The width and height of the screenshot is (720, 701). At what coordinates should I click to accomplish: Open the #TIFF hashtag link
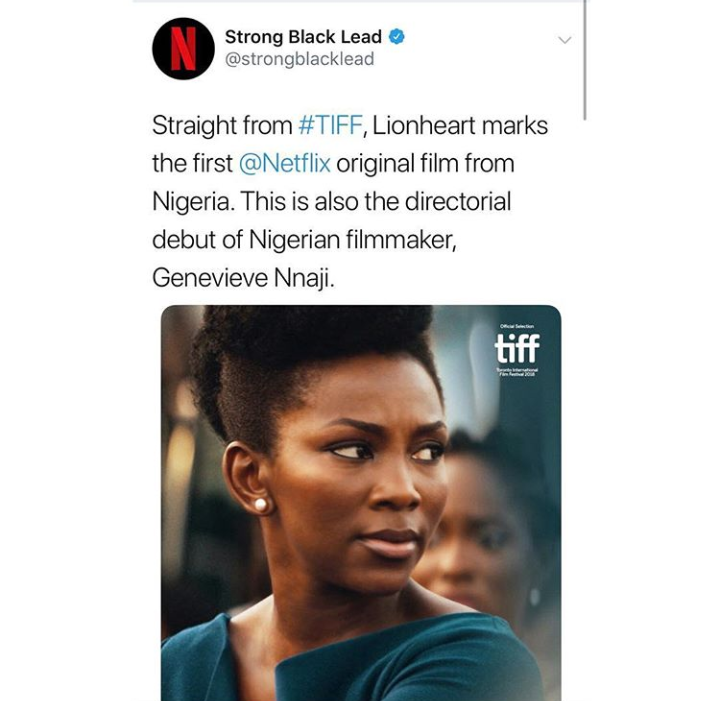[330, 125]
